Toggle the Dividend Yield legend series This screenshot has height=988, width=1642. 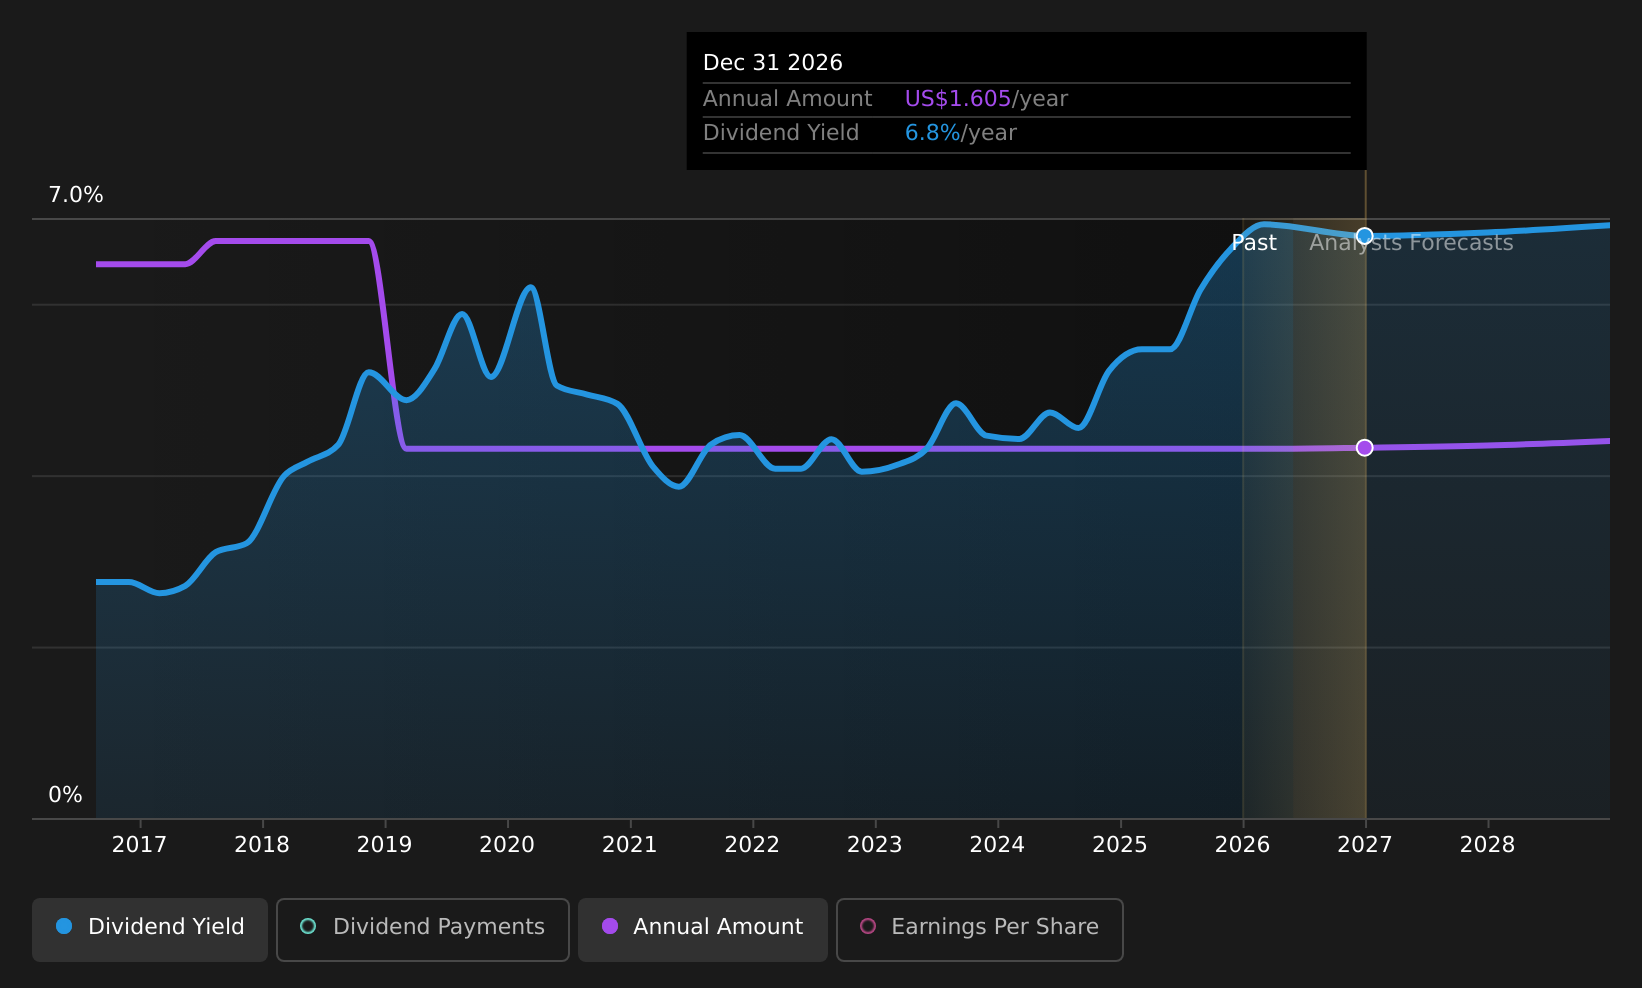(150, 929)
